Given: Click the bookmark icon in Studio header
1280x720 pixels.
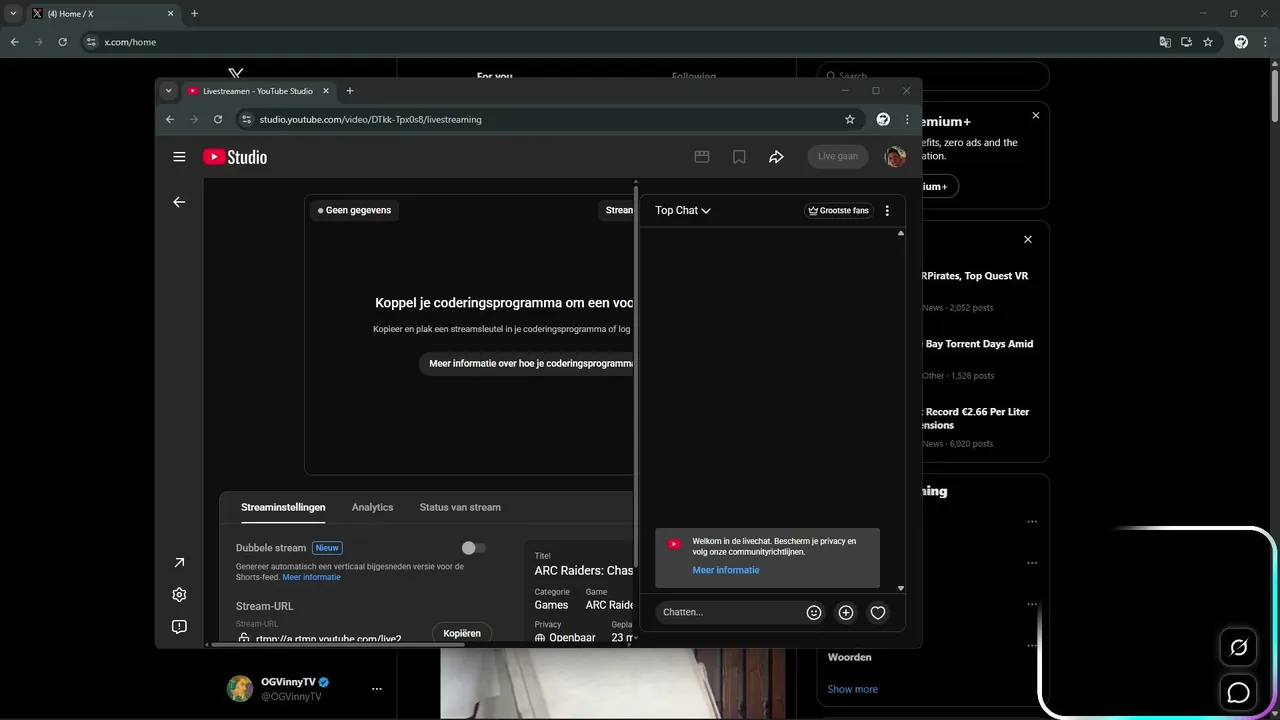Looking at the screenshot, I should coord(739,157).
